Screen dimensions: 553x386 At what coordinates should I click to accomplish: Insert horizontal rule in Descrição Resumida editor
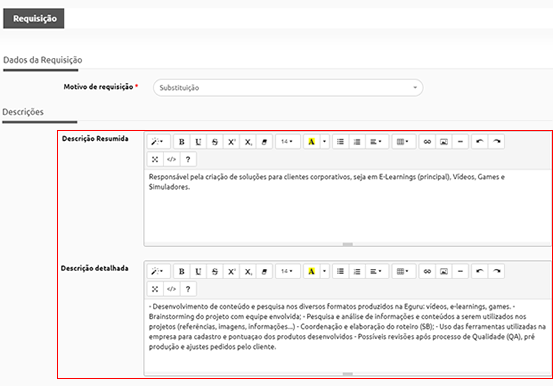(x=460, y=142)
